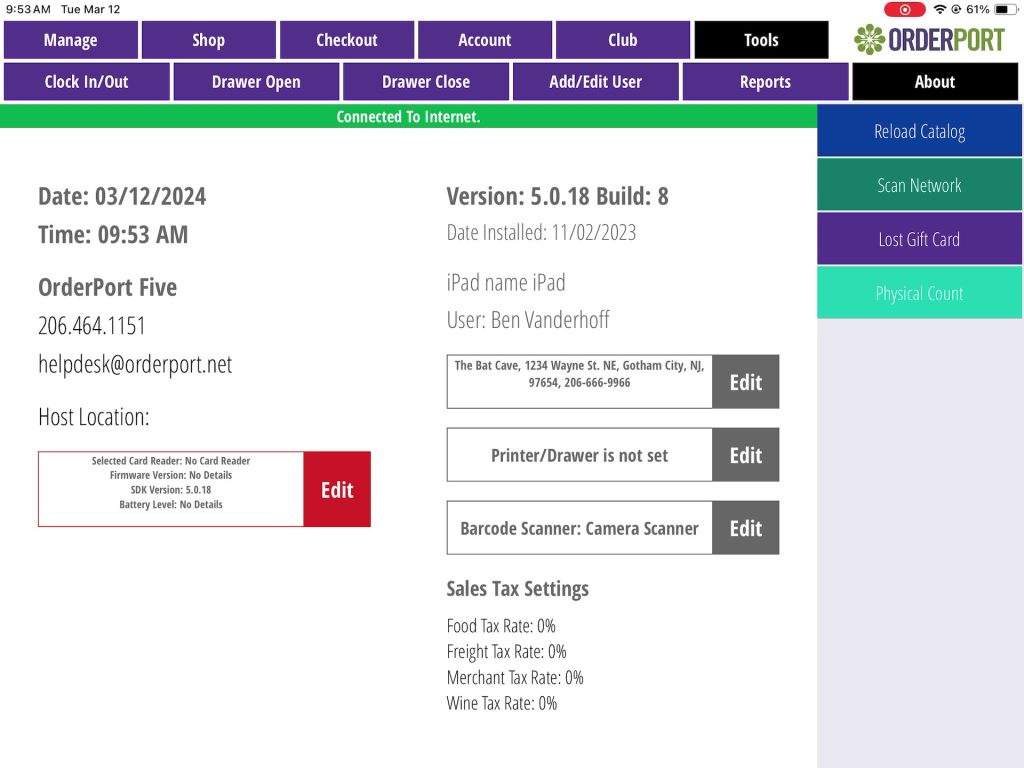Select Physical Count in the sidebar
Screen dimensions: 1024x768
click(x=919, y=293)
